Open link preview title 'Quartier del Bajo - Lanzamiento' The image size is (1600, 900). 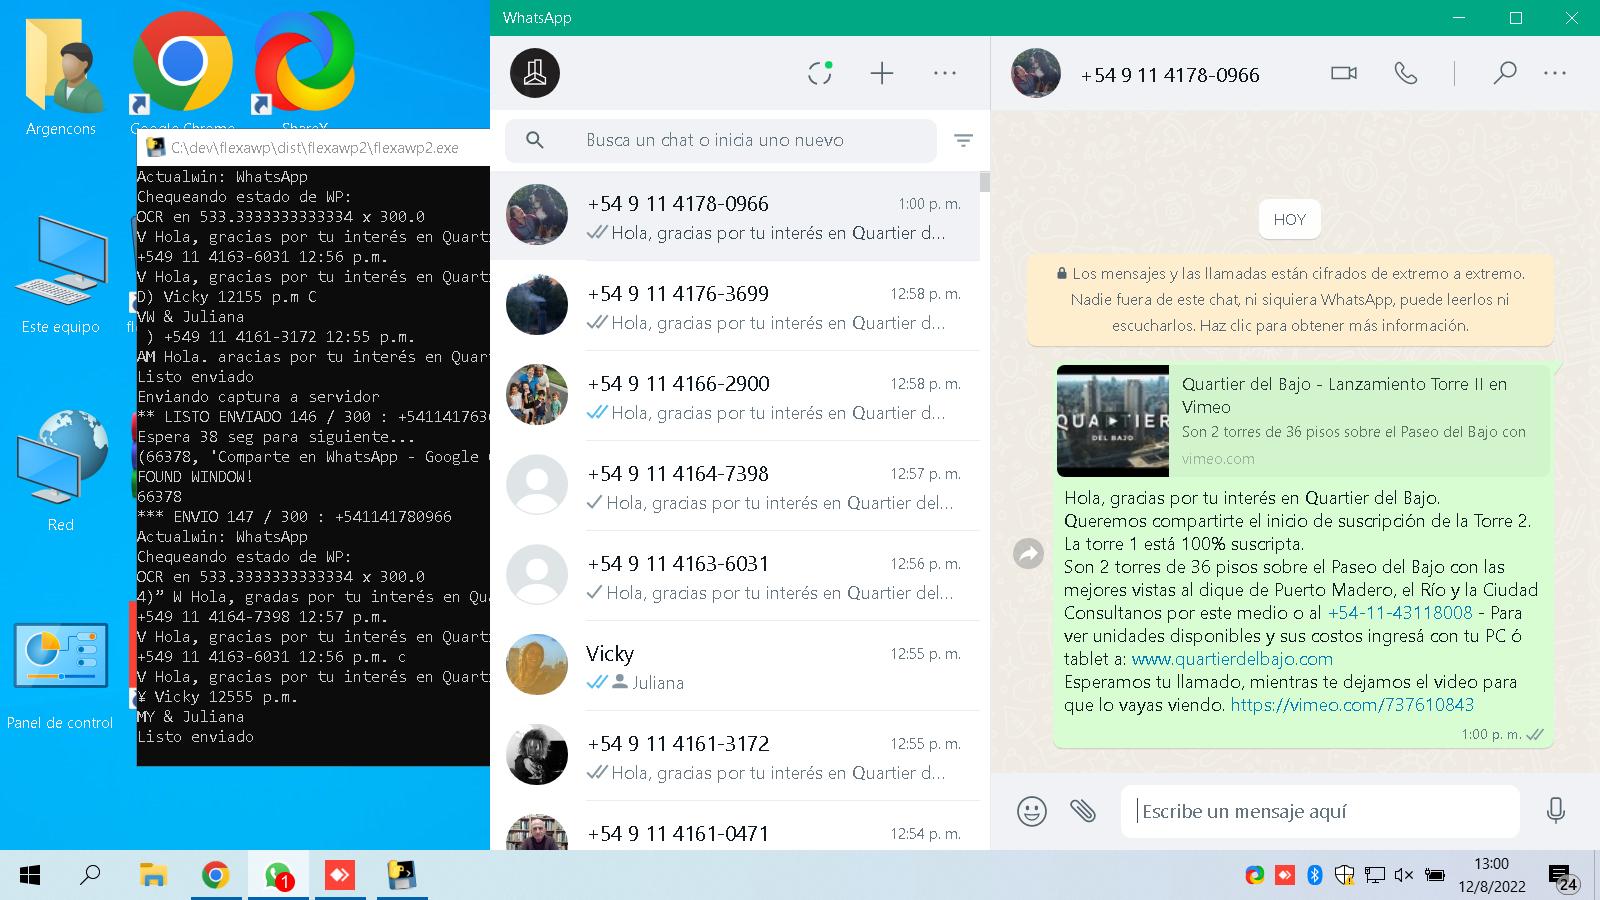(x=1344, y=395)
